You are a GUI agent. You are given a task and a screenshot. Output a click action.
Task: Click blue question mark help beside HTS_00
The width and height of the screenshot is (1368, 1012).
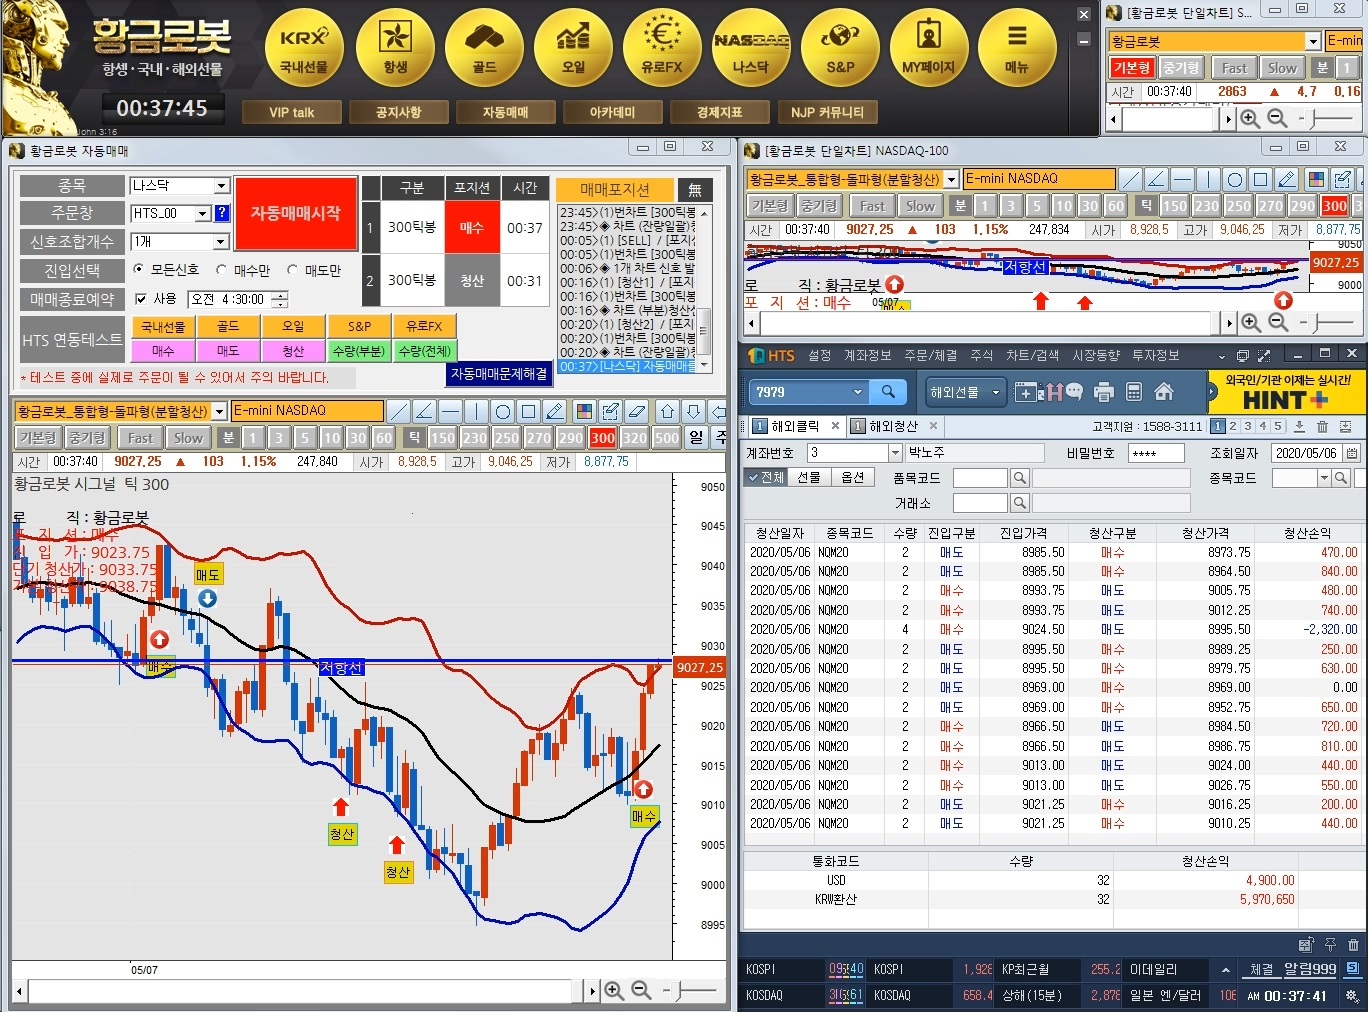click(222, 213)
